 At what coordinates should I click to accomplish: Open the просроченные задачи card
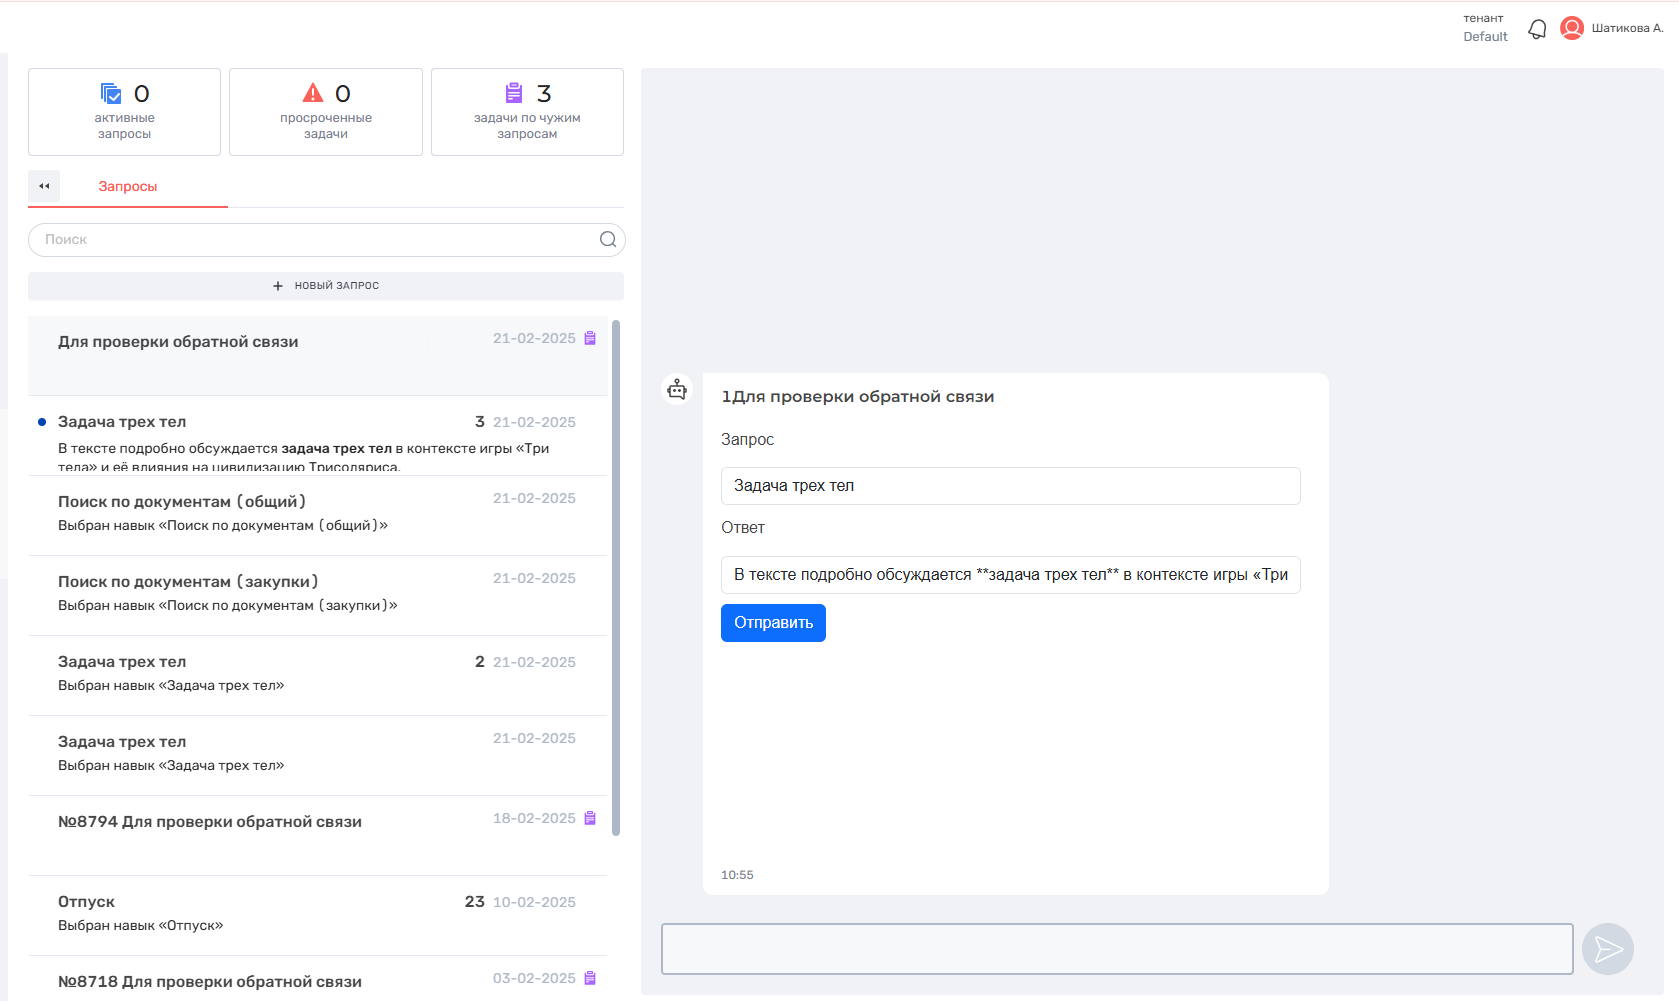326,112
